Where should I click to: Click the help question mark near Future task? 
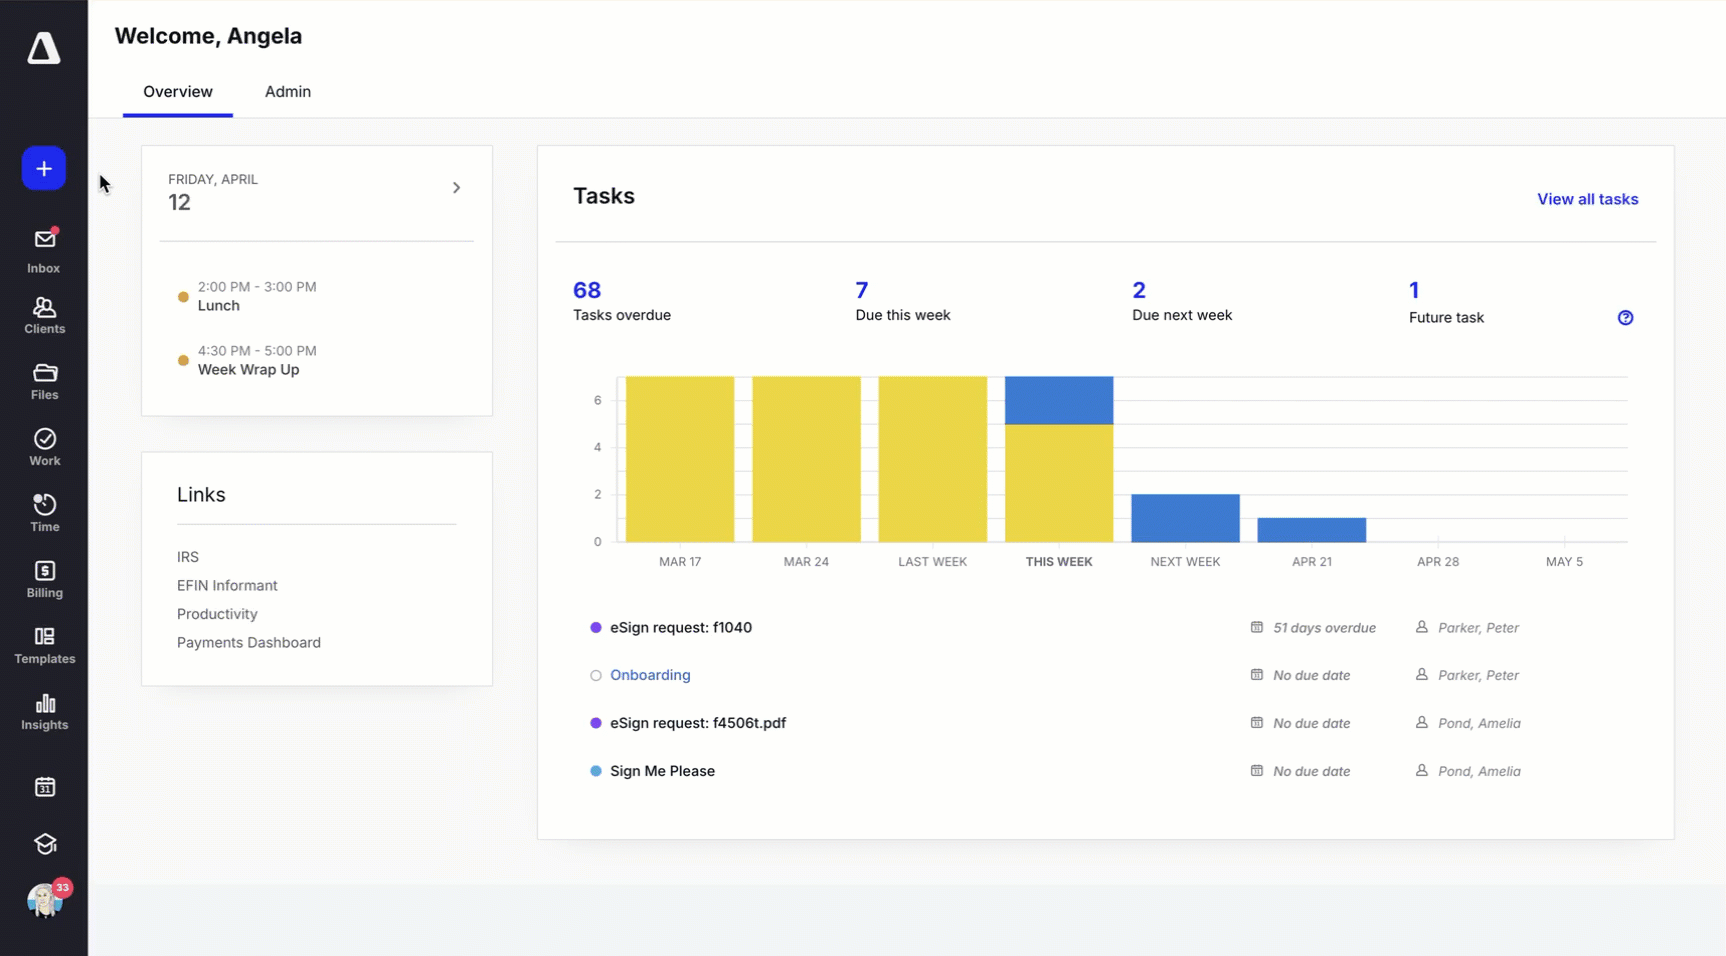point(1625,317)
